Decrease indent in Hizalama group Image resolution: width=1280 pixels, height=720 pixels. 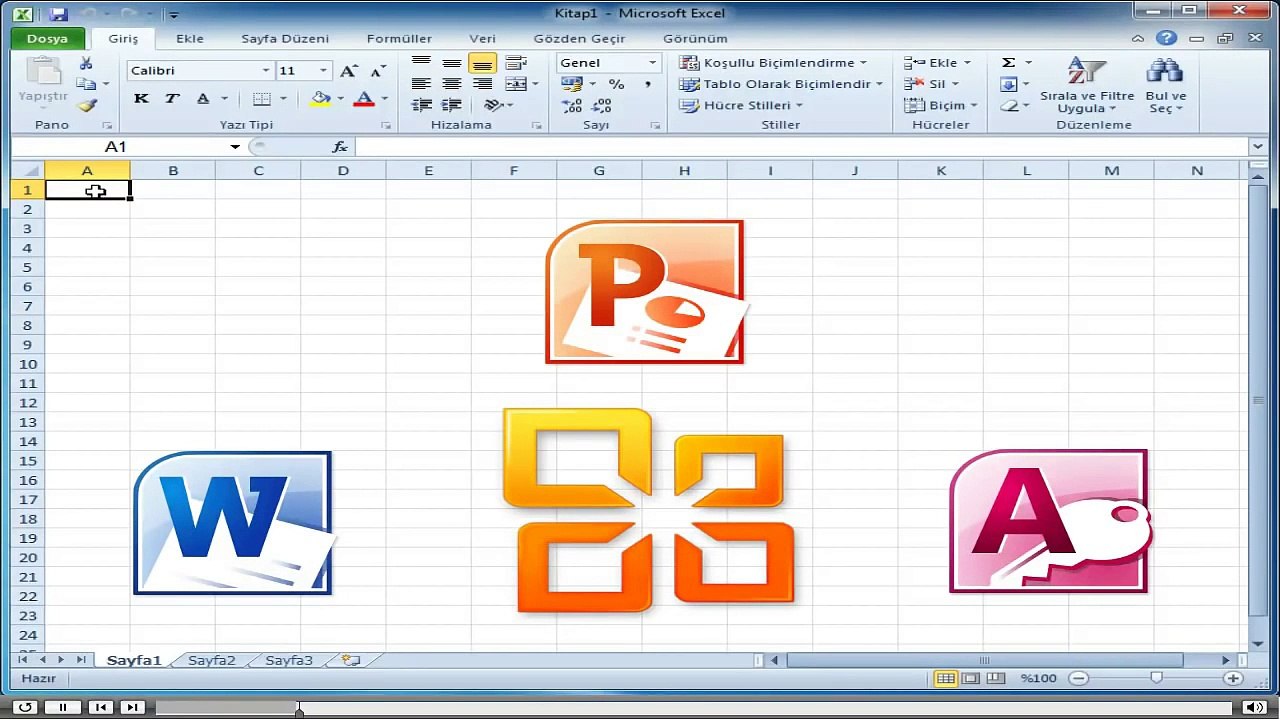[x=421, y=105]
